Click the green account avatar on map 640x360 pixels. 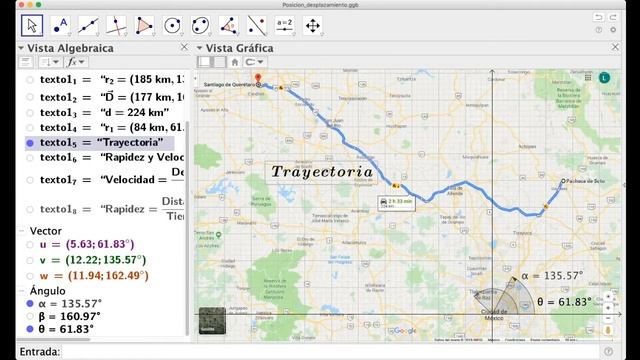coord(604,78)
